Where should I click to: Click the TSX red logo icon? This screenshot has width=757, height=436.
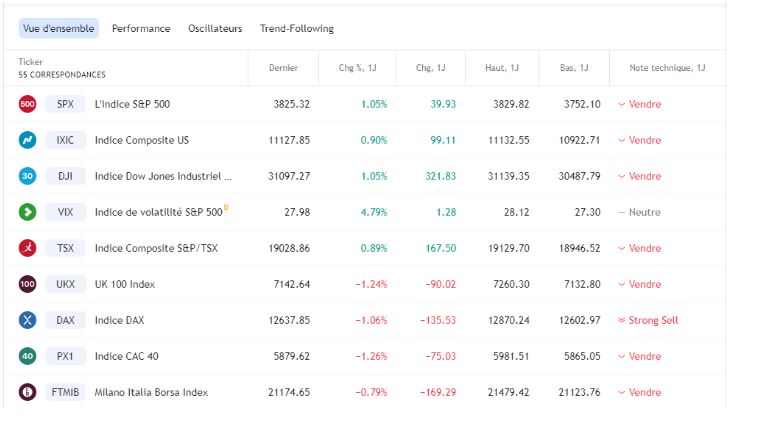(28, 248)
